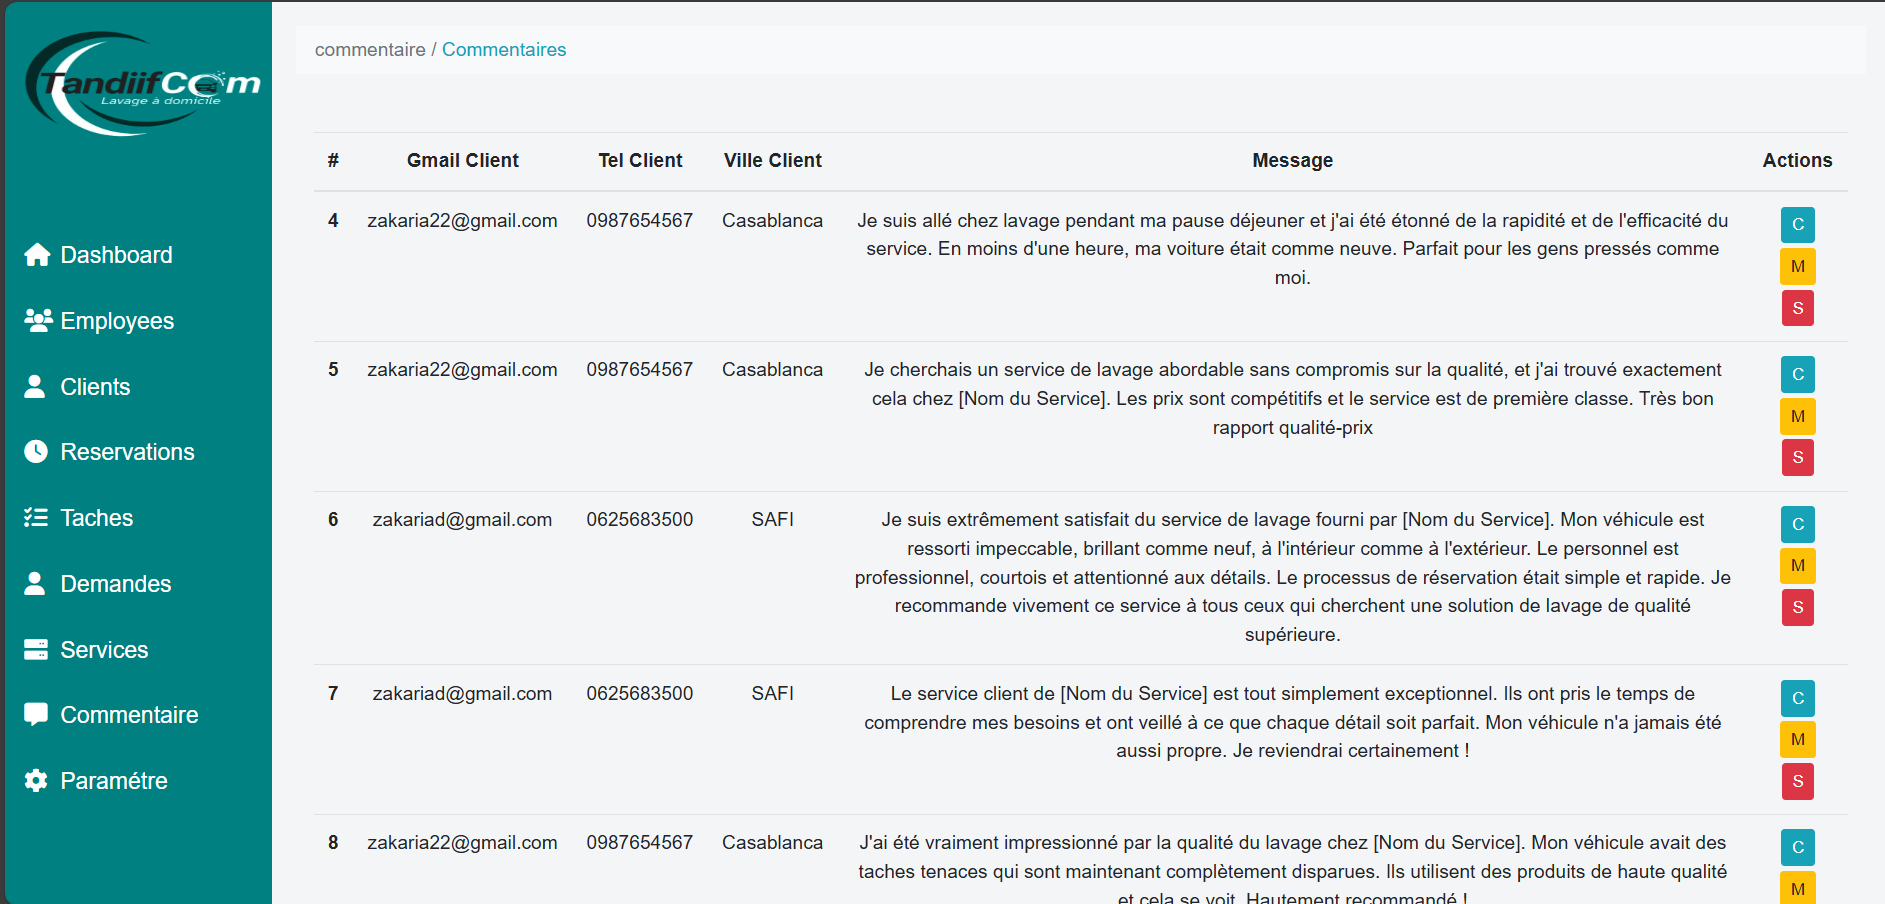This screenshot has width=1885, height=904.
Task: Click email zakariad@gmail.com in row 7
Action: [x=463, y=693]
